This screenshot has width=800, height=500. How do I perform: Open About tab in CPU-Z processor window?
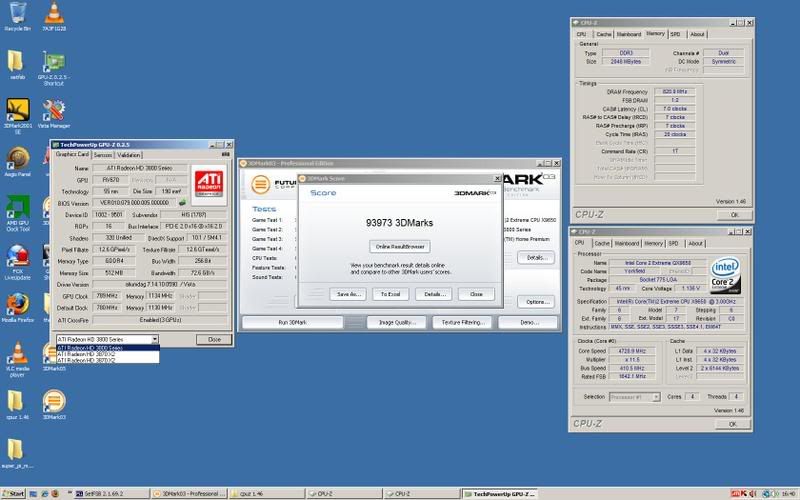[695, 244]
